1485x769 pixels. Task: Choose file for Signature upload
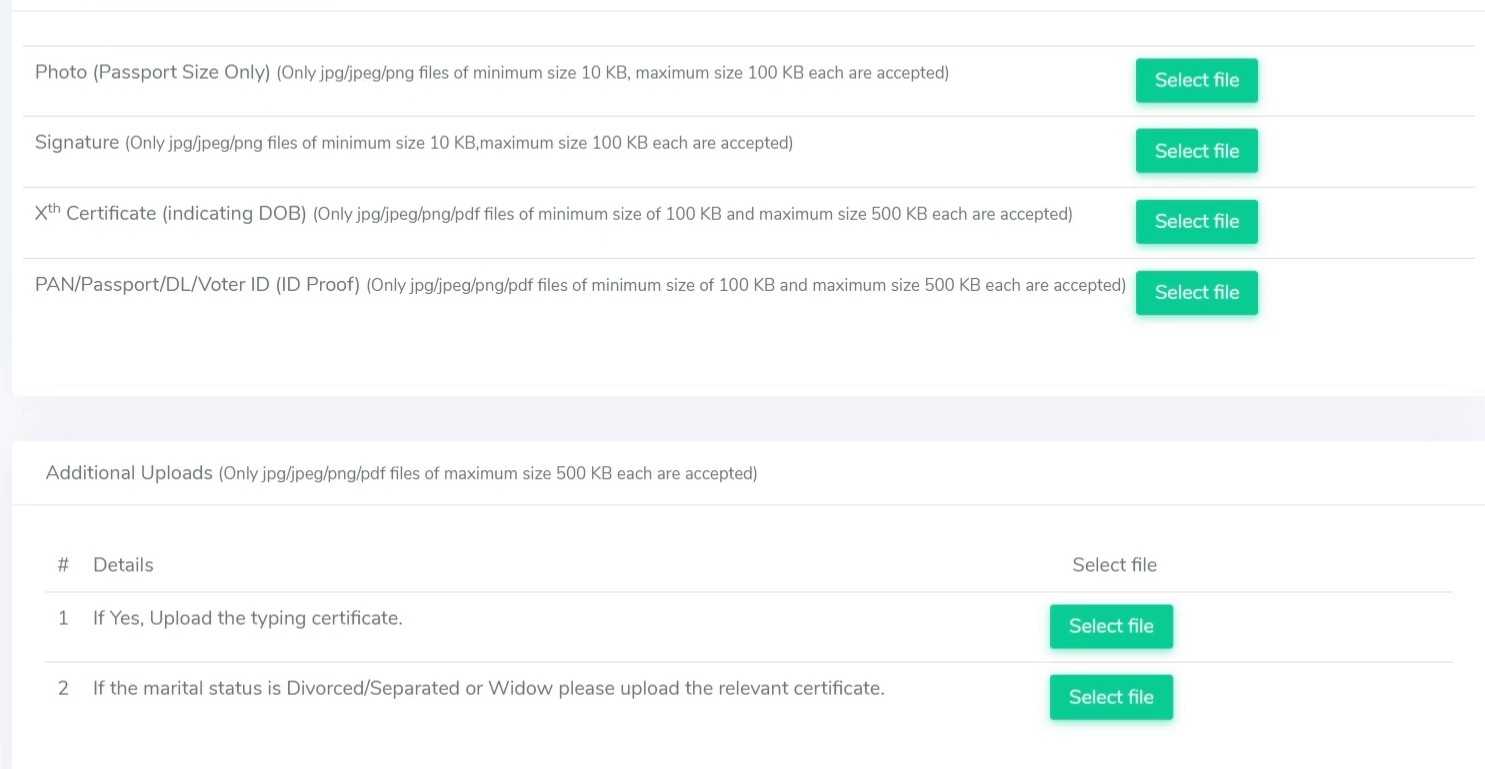tap(1196, 151)
